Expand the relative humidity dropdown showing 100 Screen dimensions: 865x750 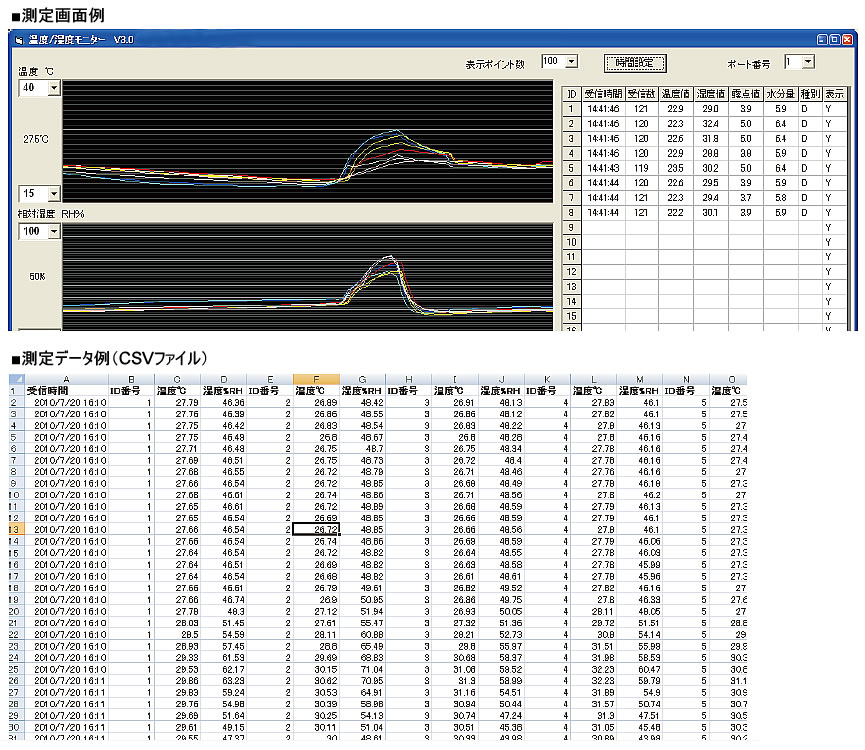click(x=53, y=232)
